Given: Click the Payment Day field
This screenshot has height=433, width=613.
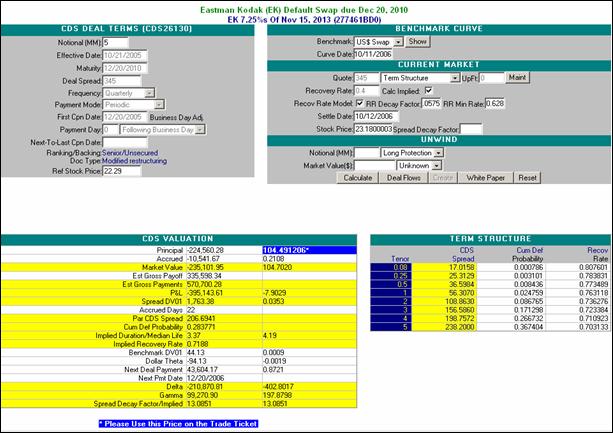Looking at the screenshot, I should 110,130.
